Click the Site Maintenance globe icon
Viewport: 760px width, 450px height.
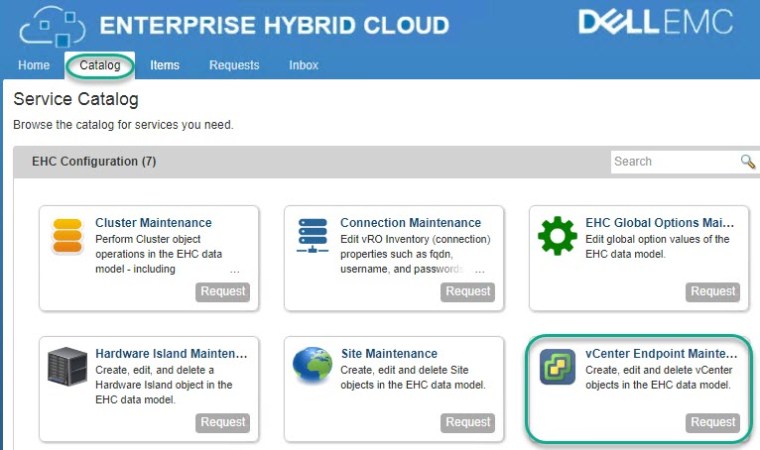[312, 367]
